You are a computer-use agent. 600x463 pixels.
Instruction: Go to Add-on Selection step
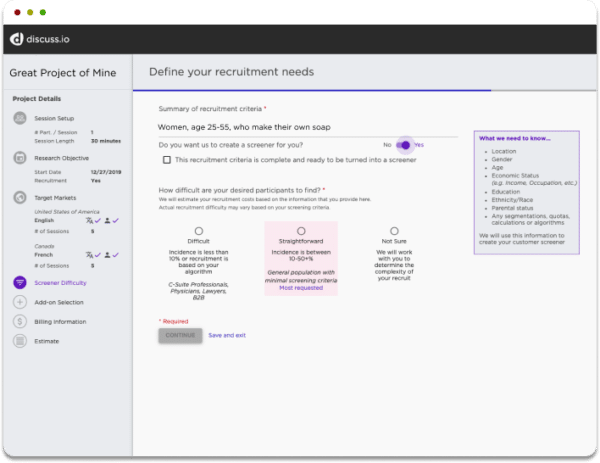tap(59, 302)
